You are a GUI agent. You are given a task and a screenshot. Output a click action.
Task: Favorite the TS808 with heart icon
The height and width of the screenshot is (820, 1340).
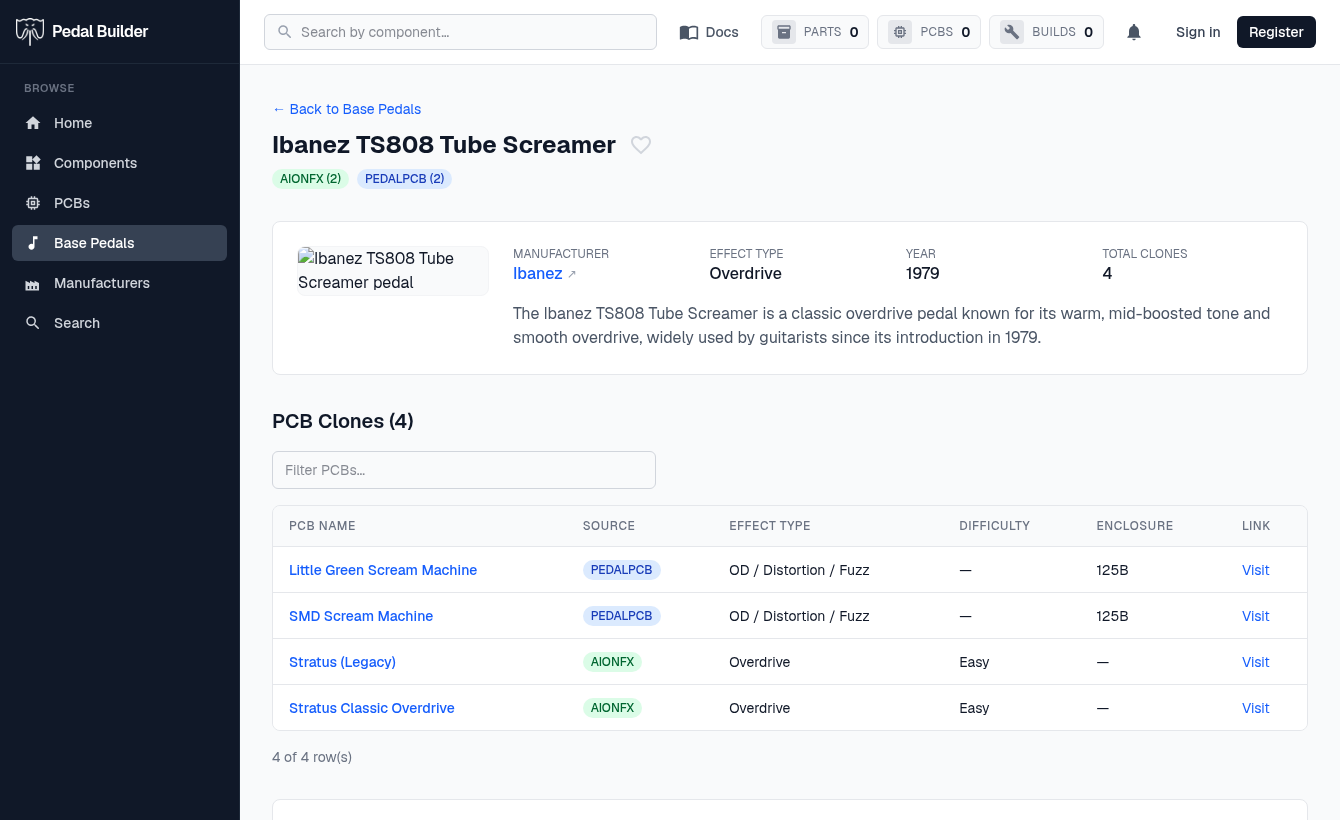(641, 145)
